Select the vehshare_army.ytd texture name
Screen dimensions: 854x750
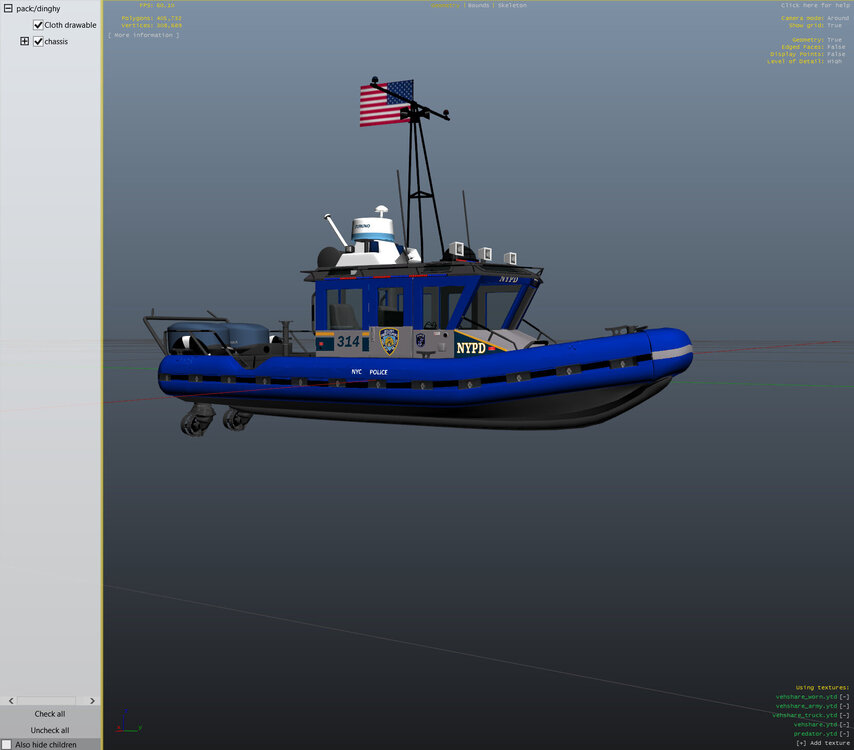(806, 706)
